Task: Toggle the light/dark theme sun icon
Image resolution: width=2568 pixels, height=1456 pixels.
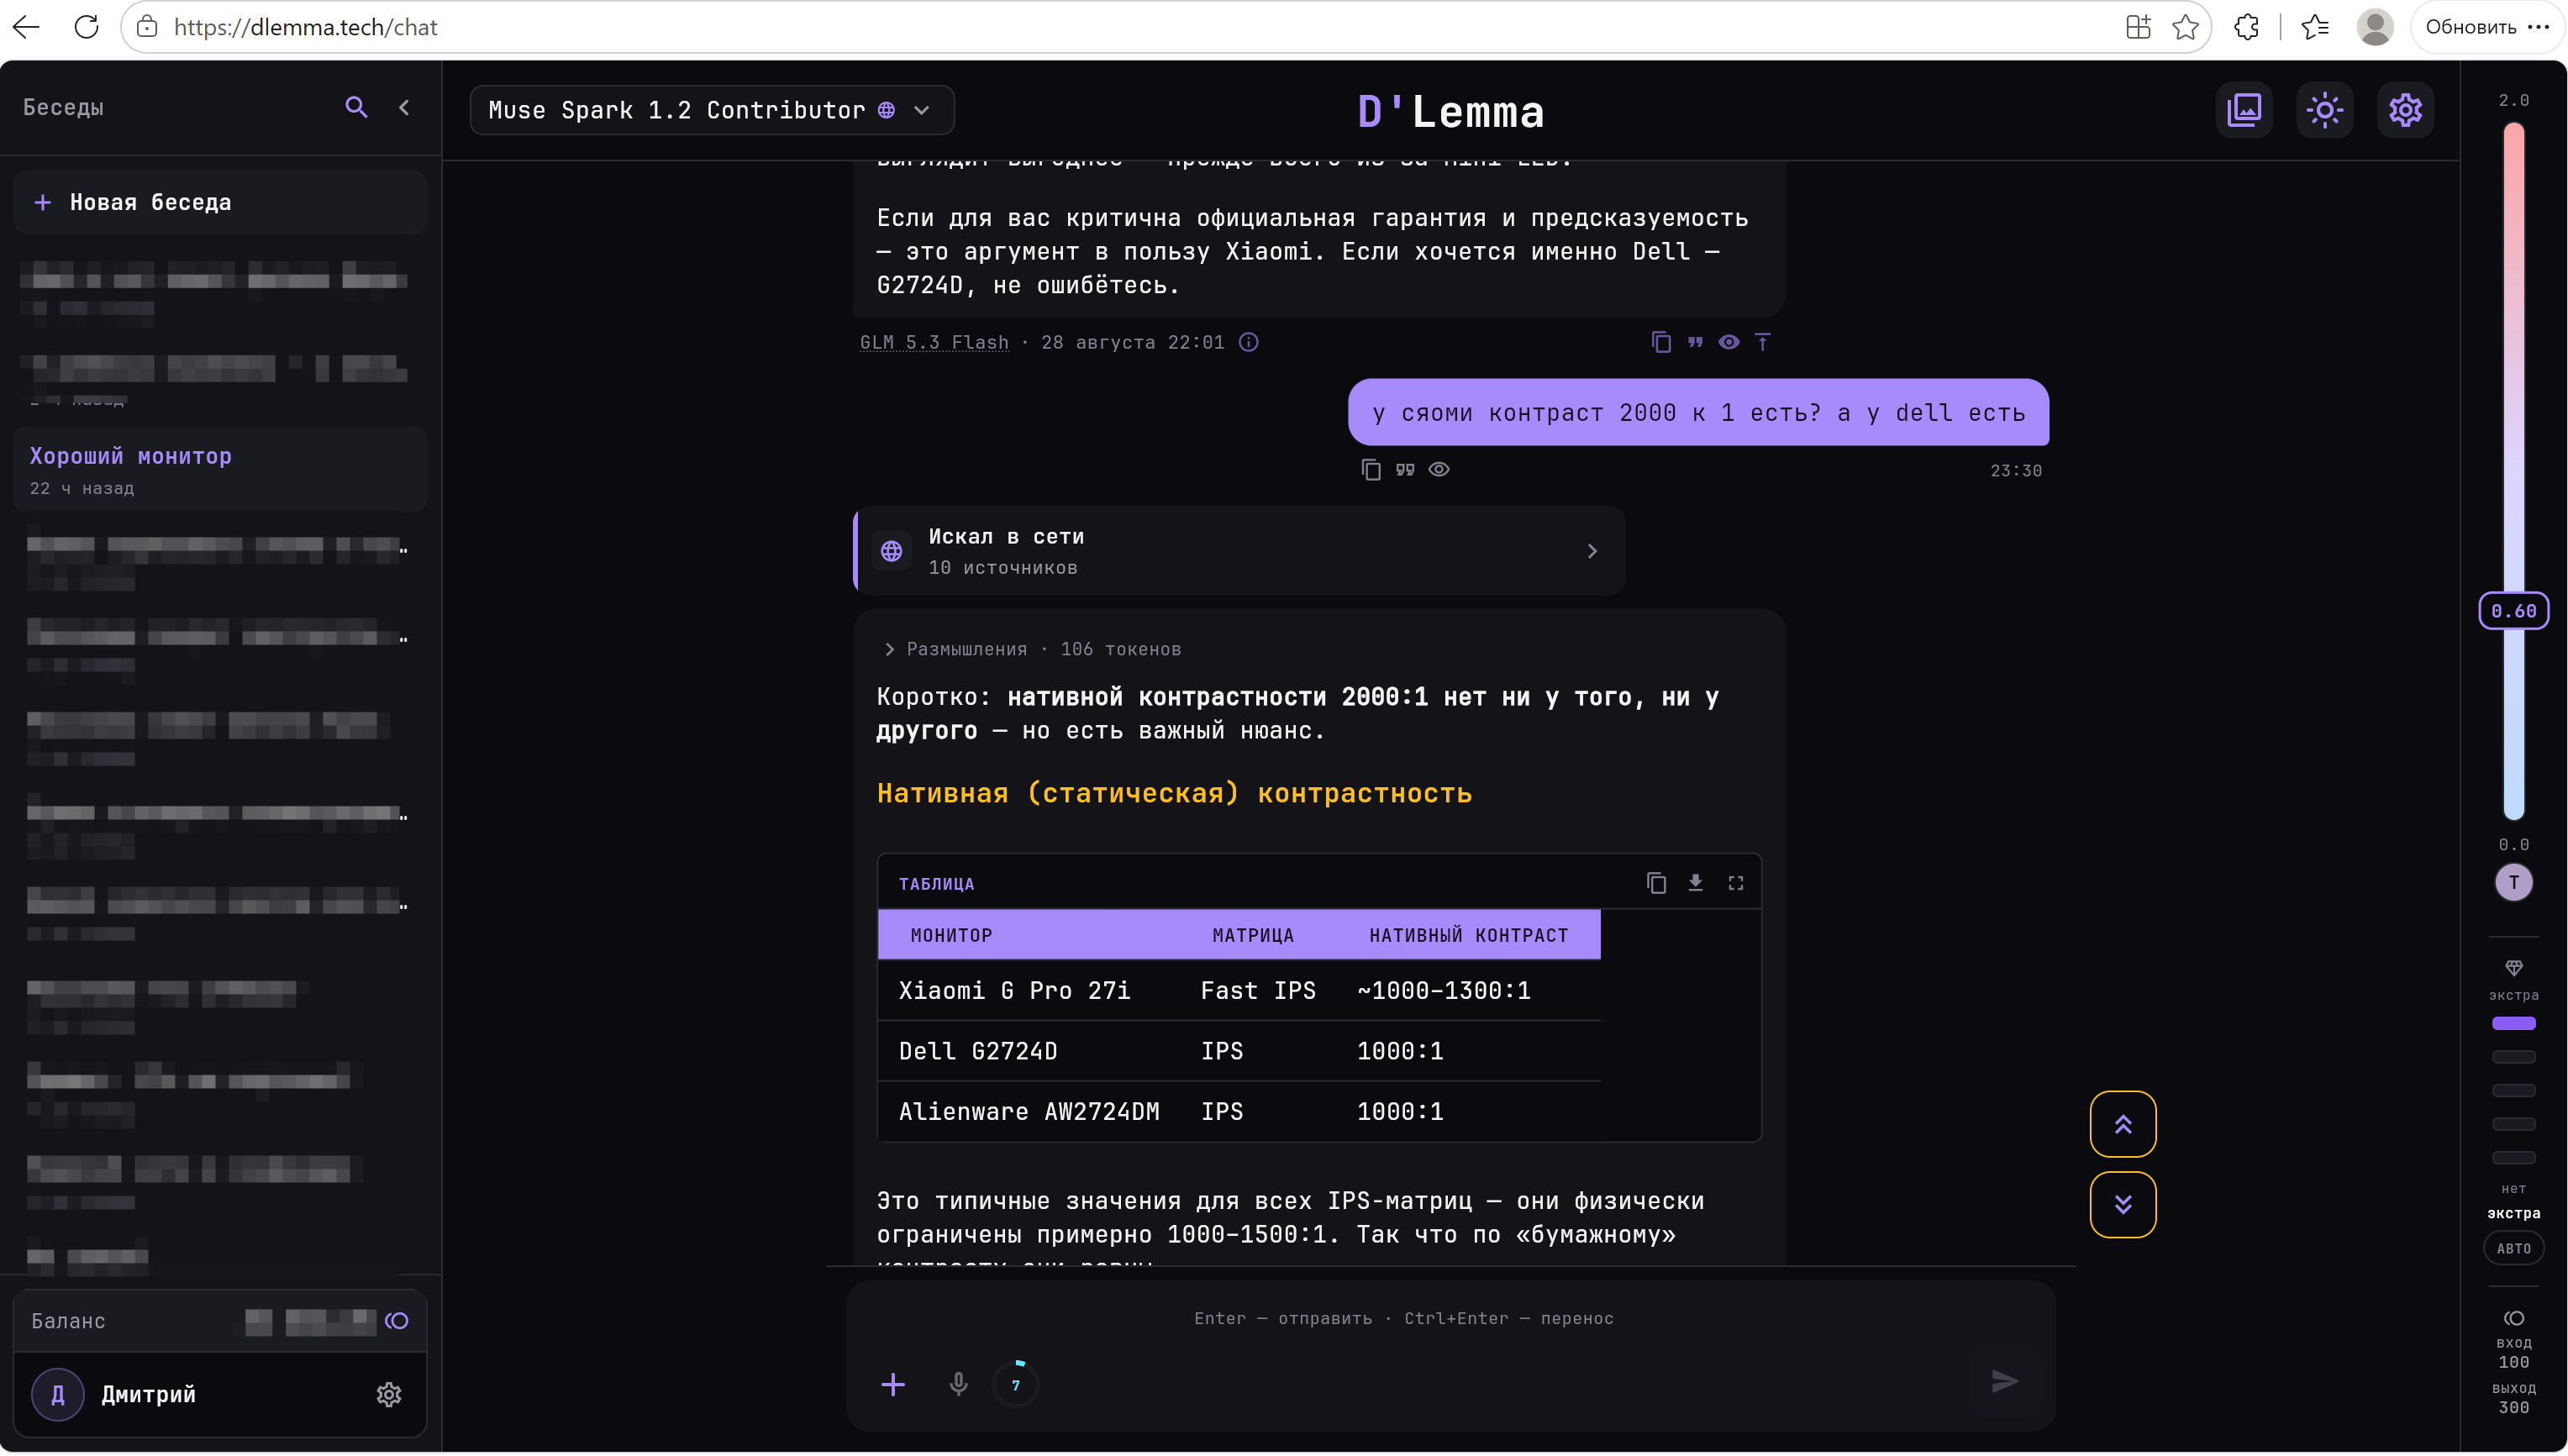Action: pos(2325,110)
